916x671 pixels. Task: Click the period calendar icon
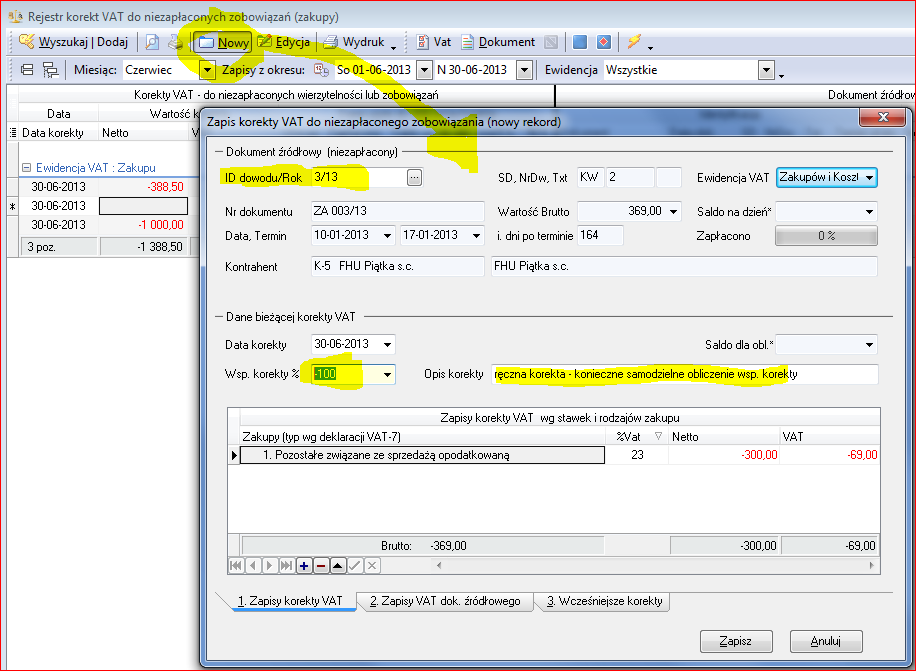click(x=321, y=70)
